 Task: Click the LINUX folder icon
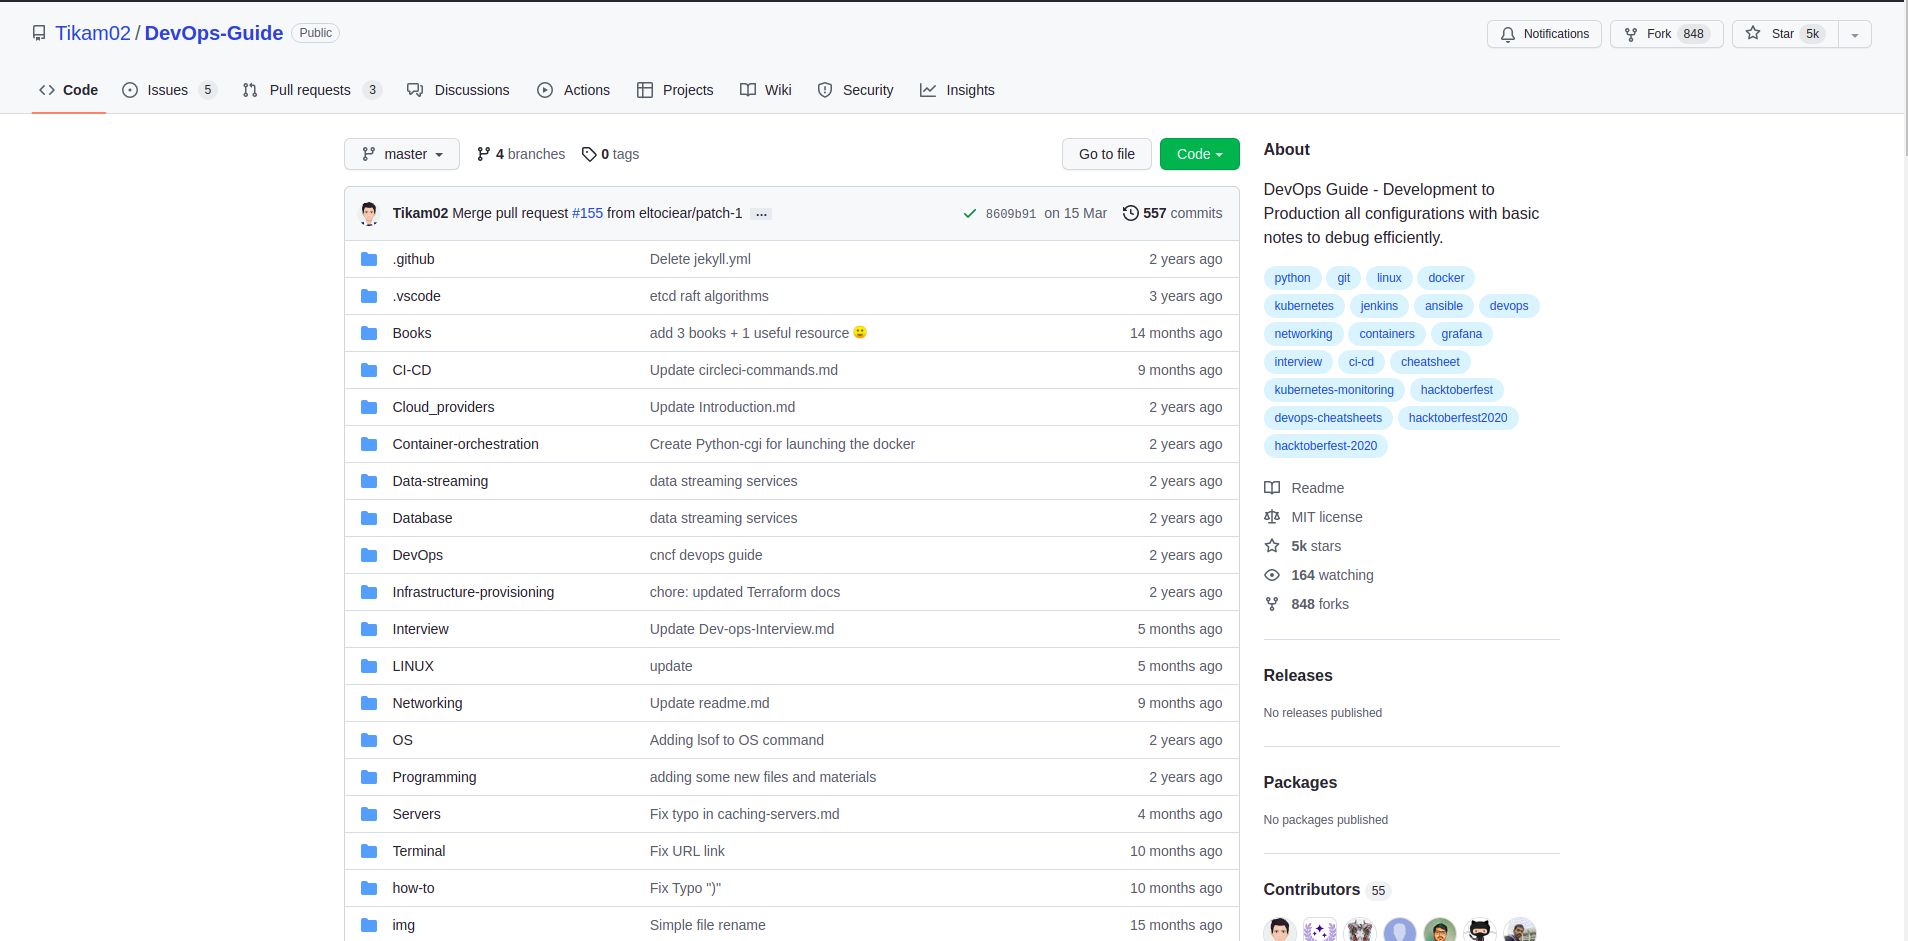(x=369, y=666)
